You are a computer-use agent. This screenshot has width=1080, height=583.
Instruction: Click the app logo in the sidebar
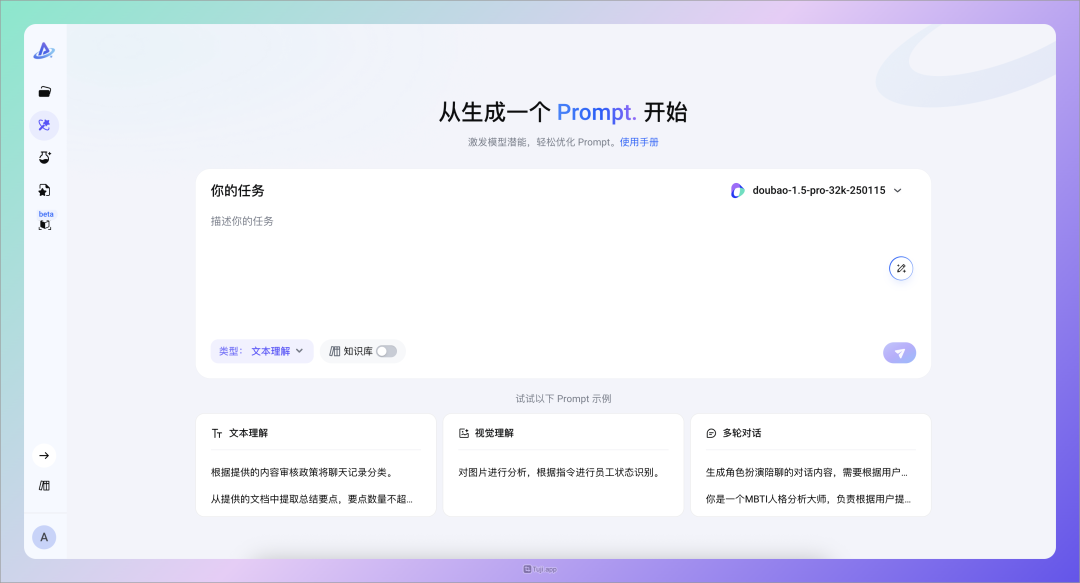[44, 50]
